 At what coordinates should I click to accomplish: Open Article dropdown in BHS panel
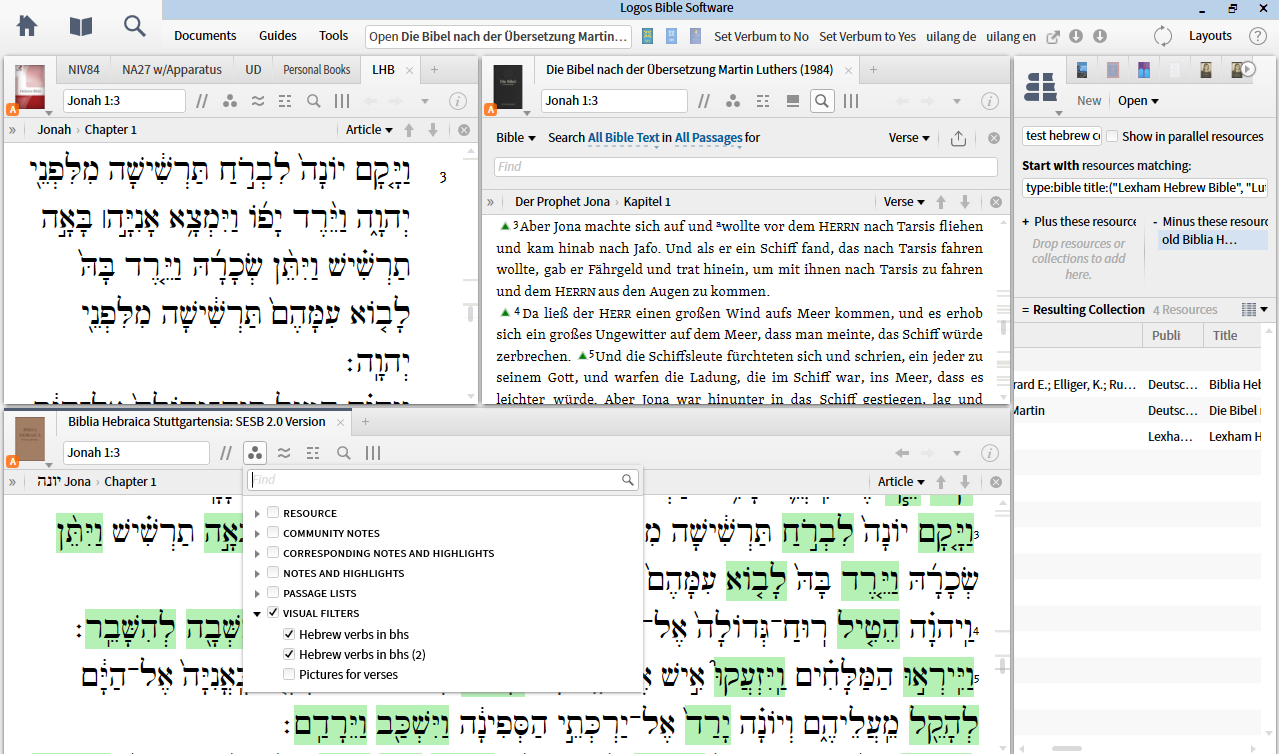coord(901,481)
